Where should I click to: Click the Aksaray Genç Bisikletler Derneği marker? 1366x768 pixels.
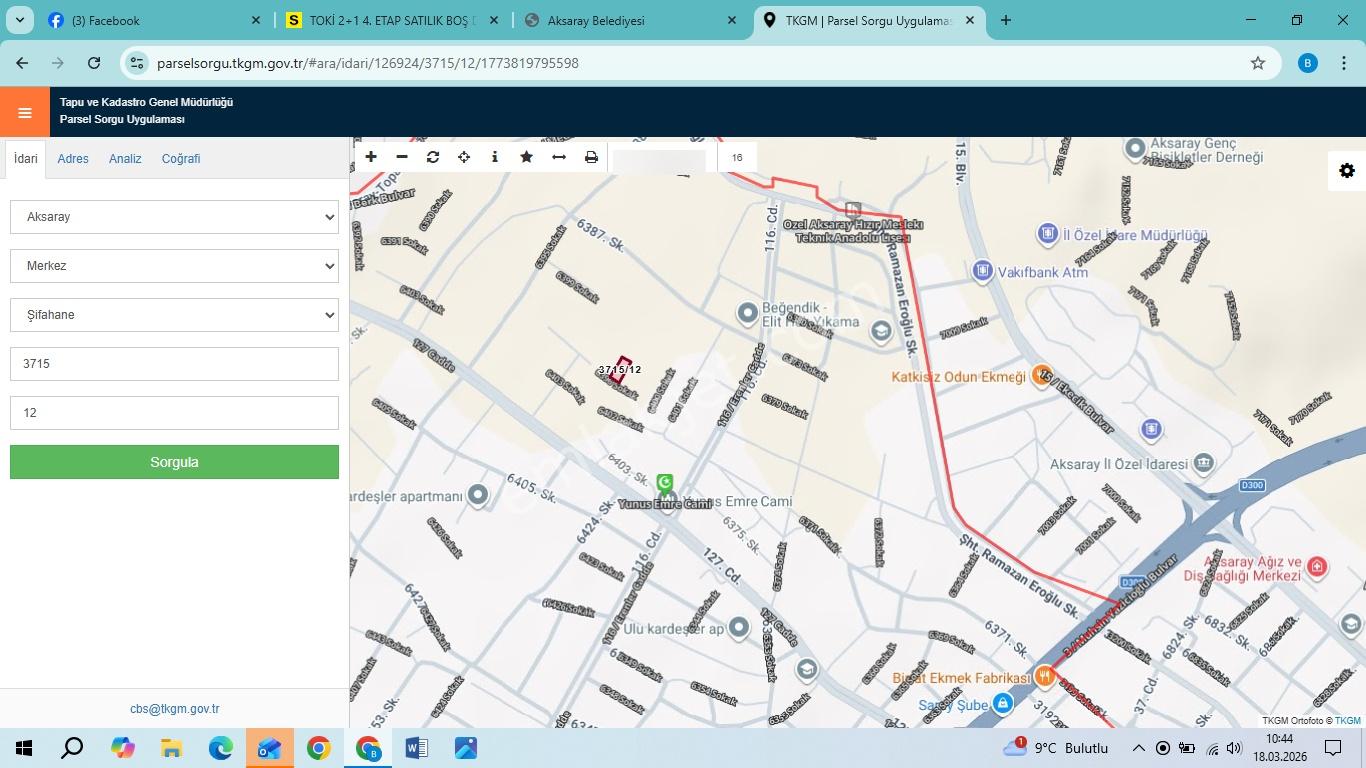1135,149
